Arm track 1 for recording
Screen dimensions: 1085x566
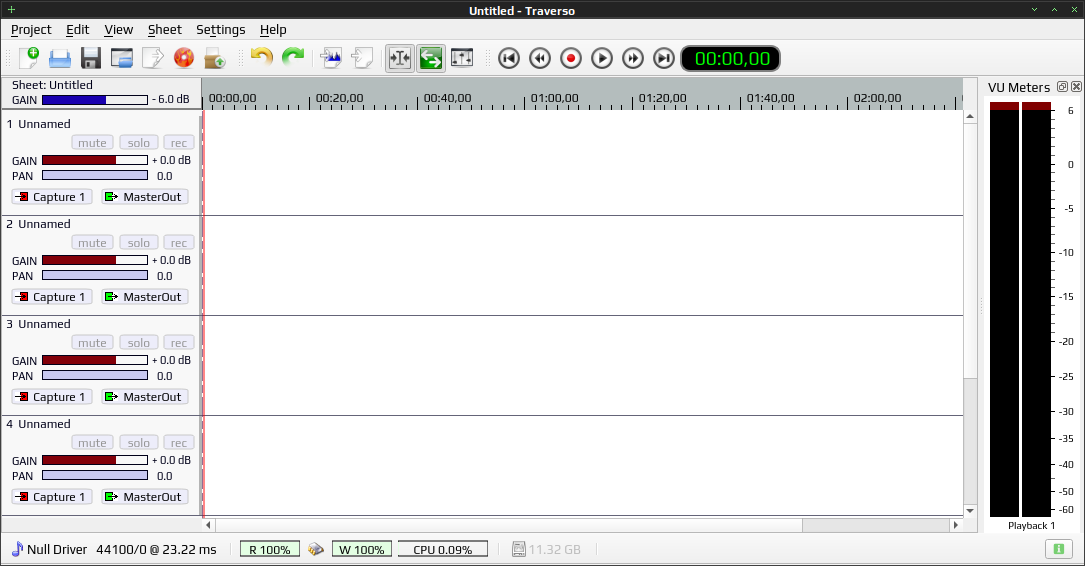pyautogui.click(x=179, y=143)
